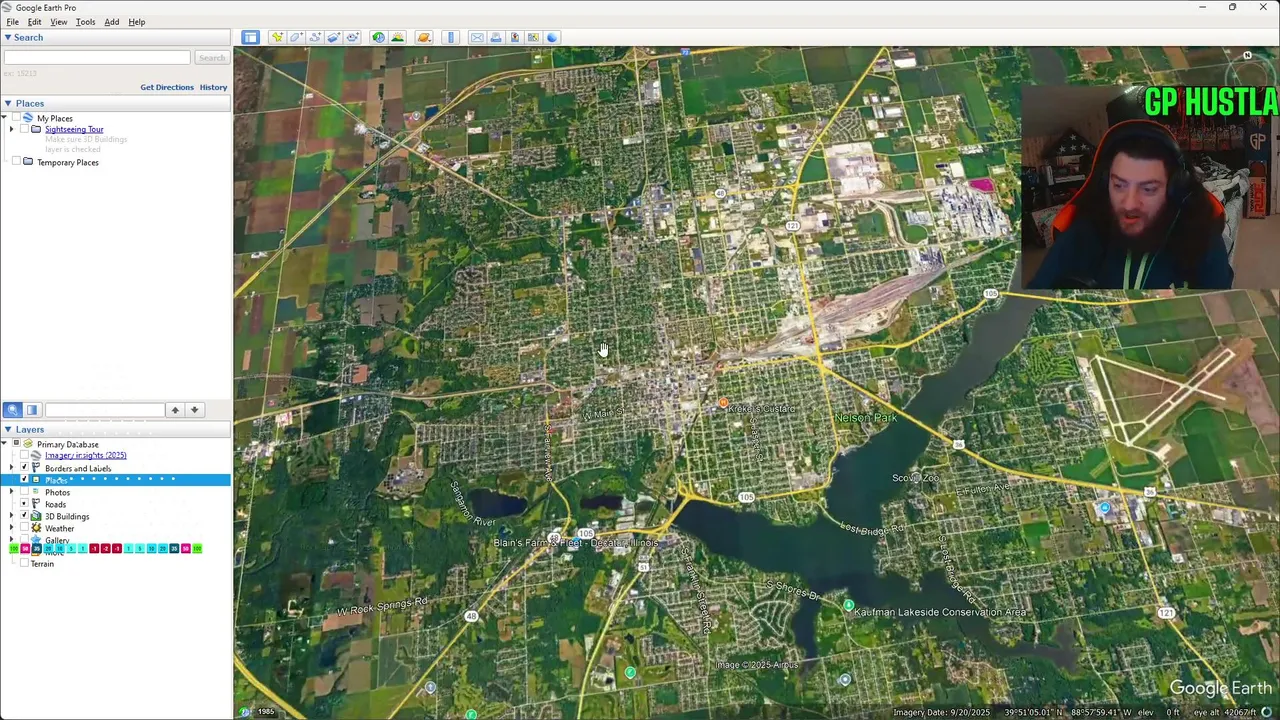Open the search History link
Image resolution: width=1280 pixels, height=720 pixels.
point(213,87)
